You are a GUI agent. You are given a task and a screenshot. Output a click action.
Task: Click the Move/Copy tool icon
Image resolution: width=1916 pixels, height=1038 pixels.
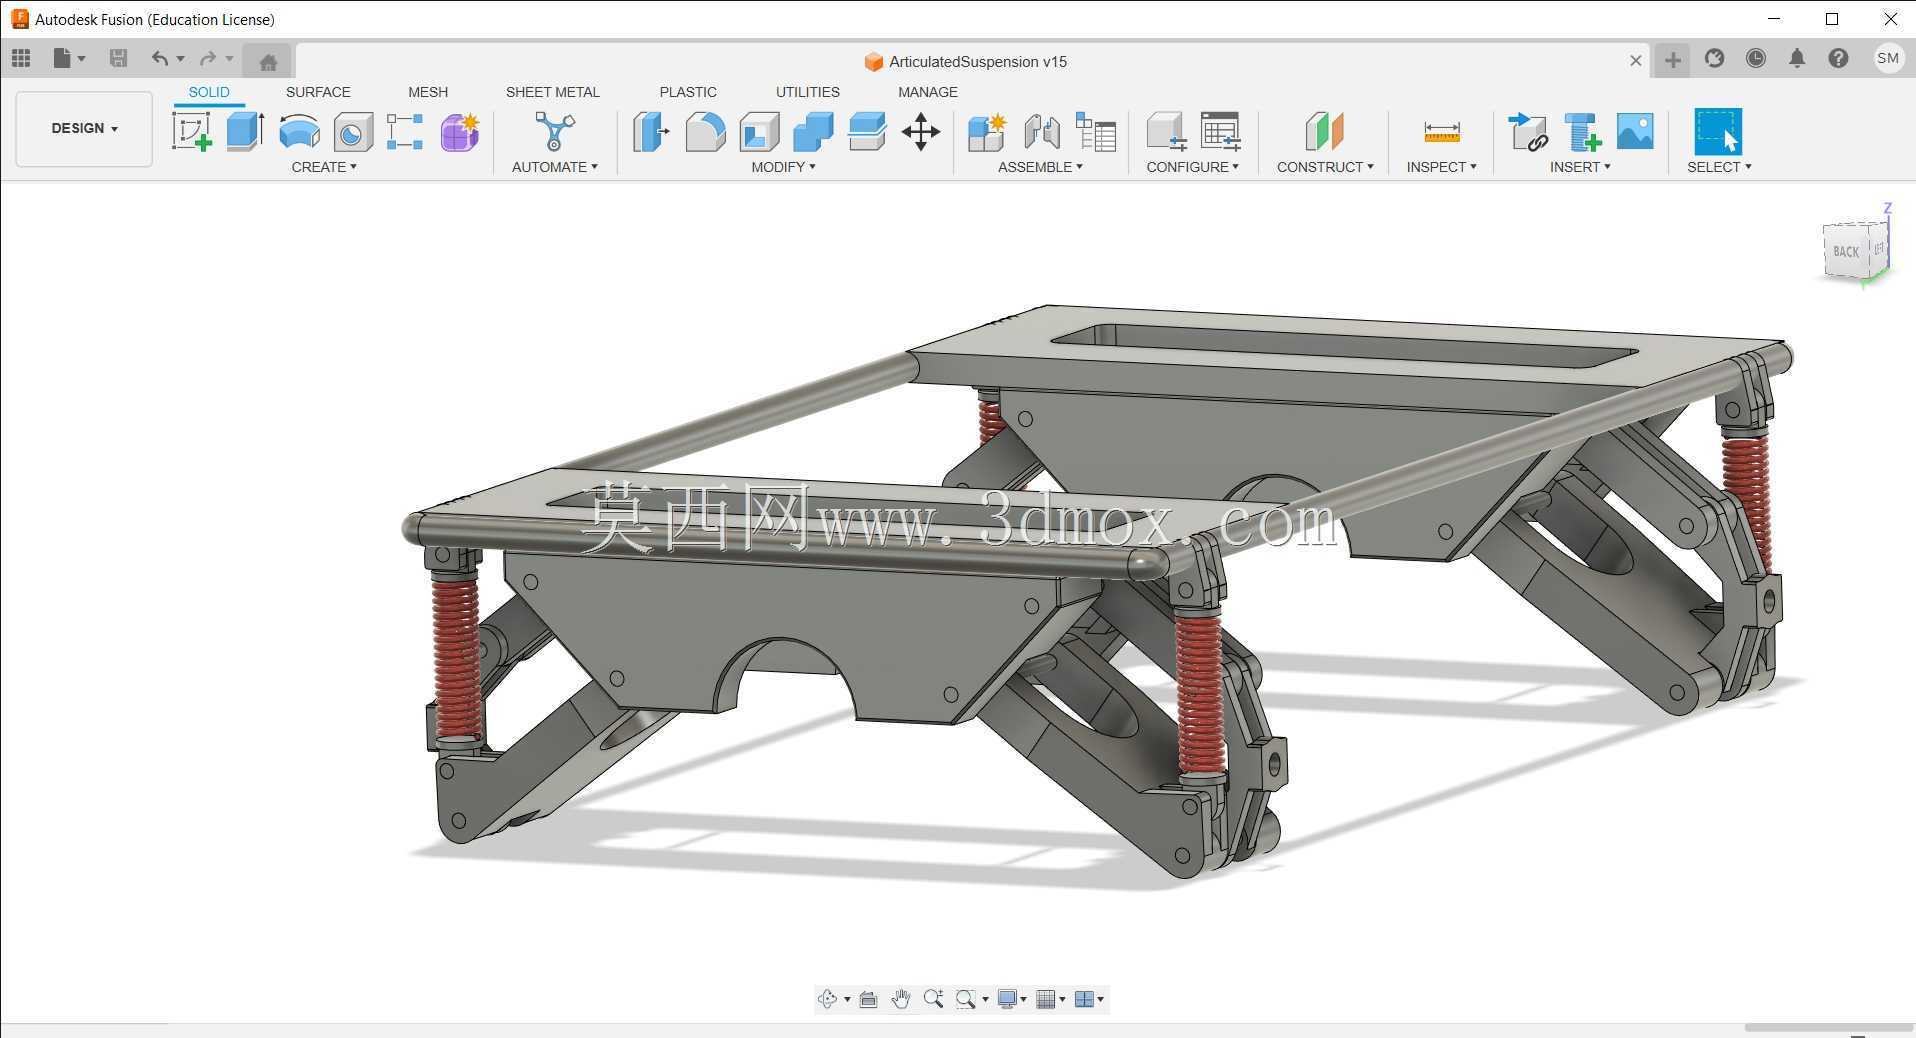point(921,131)
